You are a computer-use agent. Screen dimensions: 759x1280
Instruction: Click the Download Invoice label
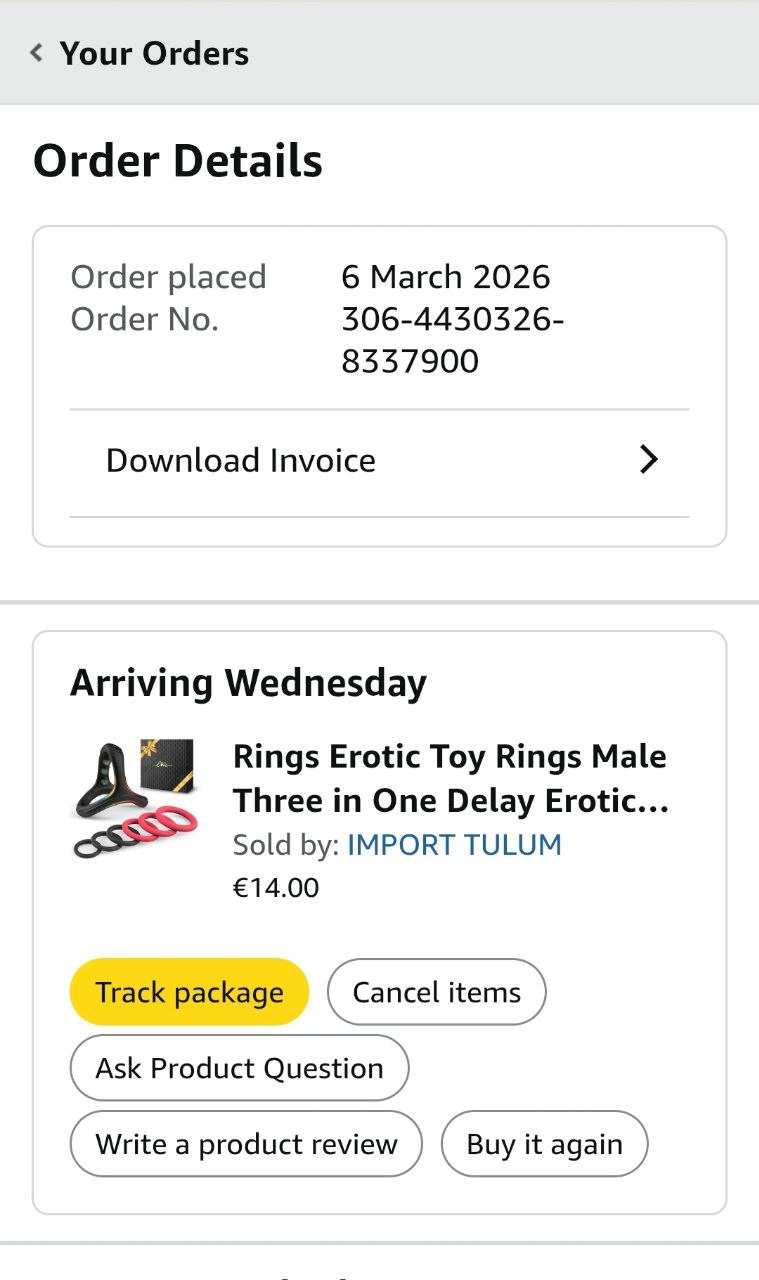(241, 460)
